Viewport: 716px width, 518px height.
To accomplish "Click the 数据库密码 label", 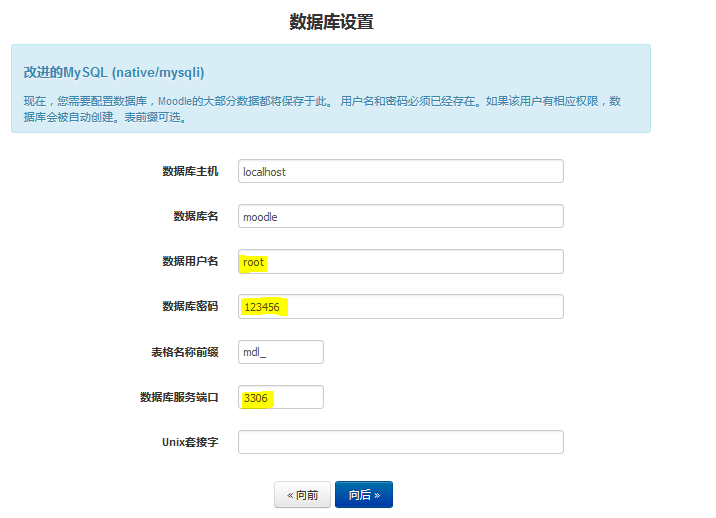I will pos(190,306).
